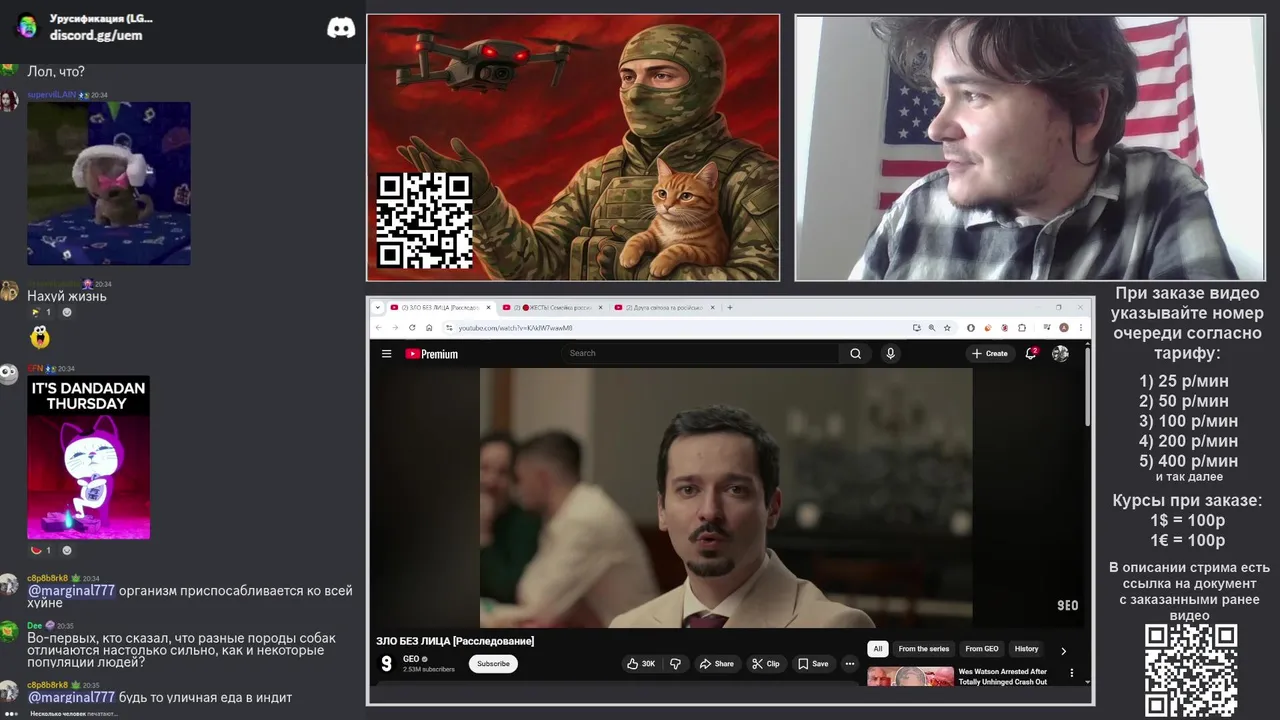Screen dimensions: 1280x720
Task: Subscribe to the GEO channel
Action: 493,663
